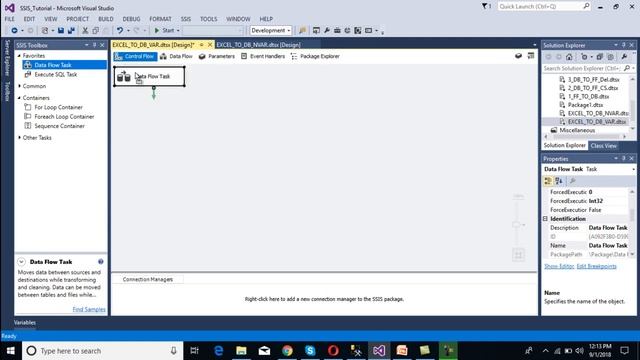Image resolution: width=640 pixels, height=360 pixels.
Task: Select 1_FF_TO_DB.dtsx in Solution Explorer
Action: [588, 96]
